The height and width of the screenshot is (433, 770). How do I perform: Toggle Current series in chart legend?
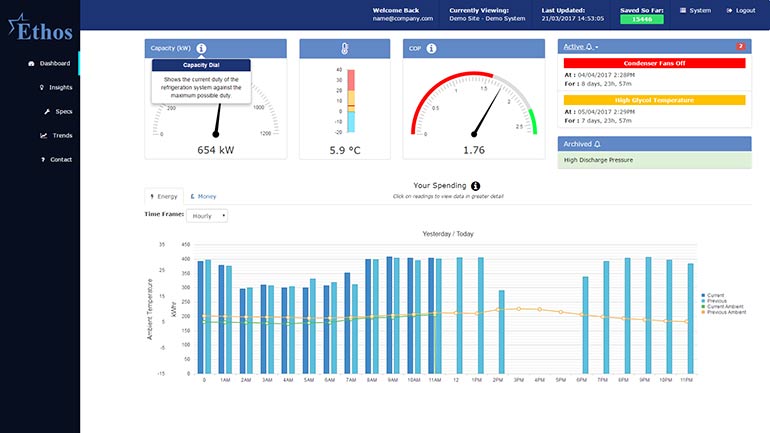(714, 296)
